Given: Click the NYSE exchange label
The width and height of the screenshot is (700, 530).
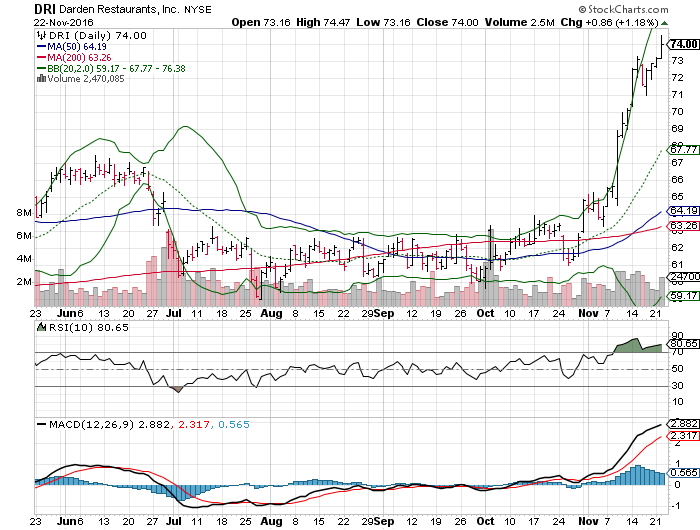Looking at the screenshot, I should [x=198, y=10].
